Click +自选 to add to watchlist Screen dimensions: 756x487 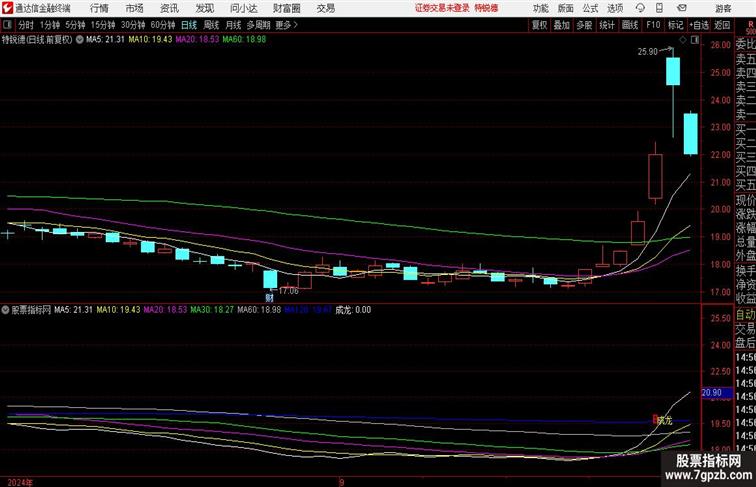click(699, 25)
